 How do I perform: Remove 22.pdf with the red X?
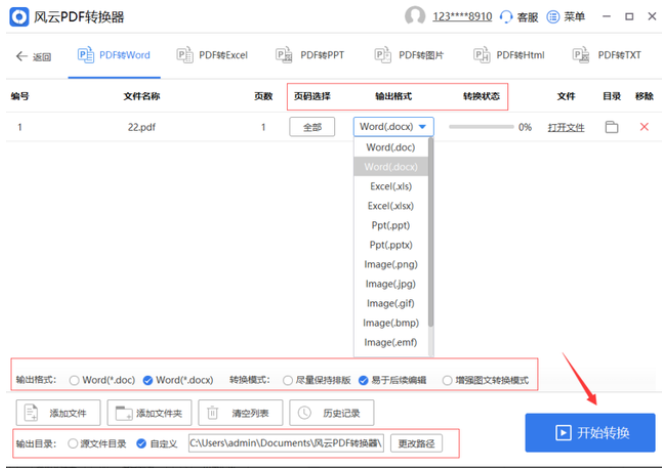(643, 127)
